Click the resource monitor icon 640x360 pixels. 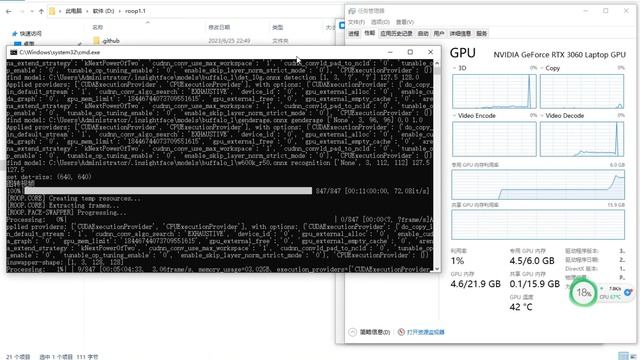(401, 332)
